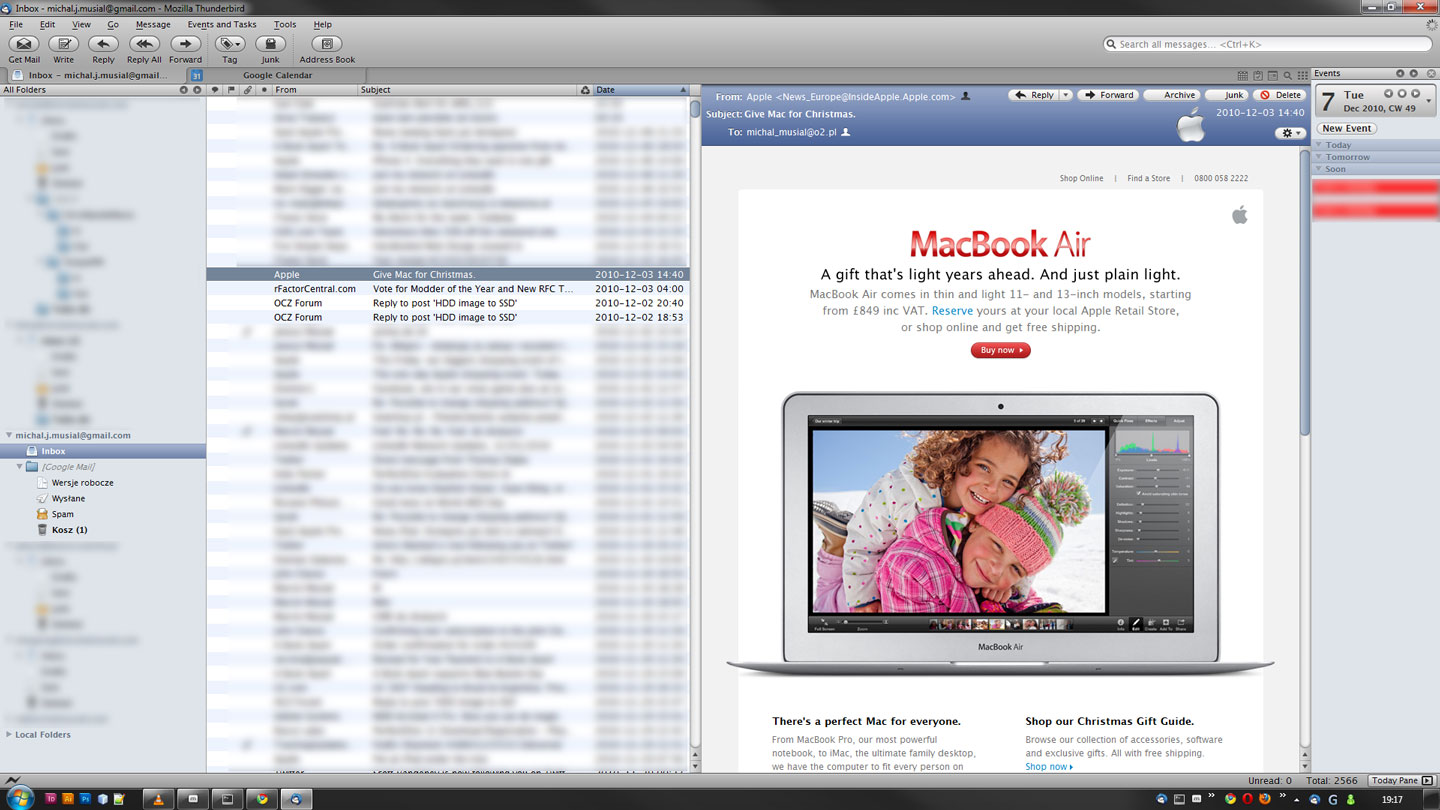Compose a new message with Write

pyautogui.click(x=63, y=44)
